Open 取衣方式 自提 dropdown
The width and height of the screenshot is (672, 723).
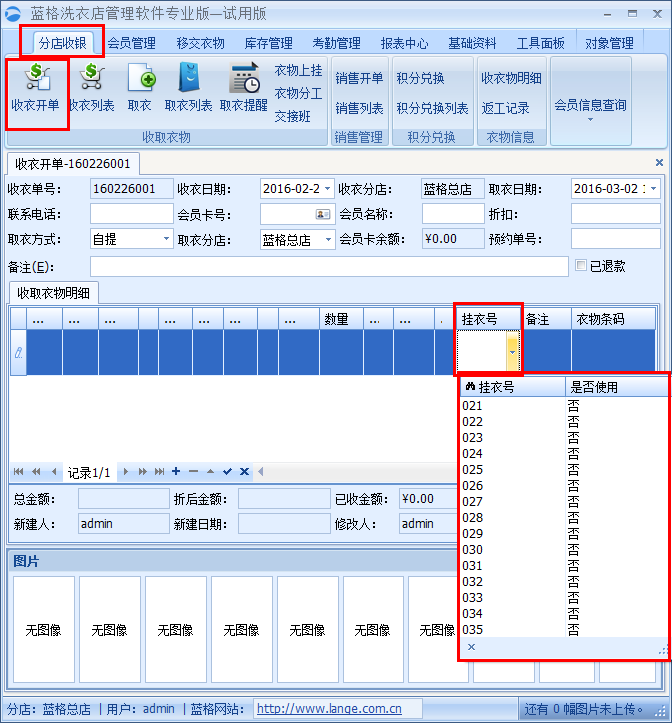pyautogui.click(x=166, y=239)
